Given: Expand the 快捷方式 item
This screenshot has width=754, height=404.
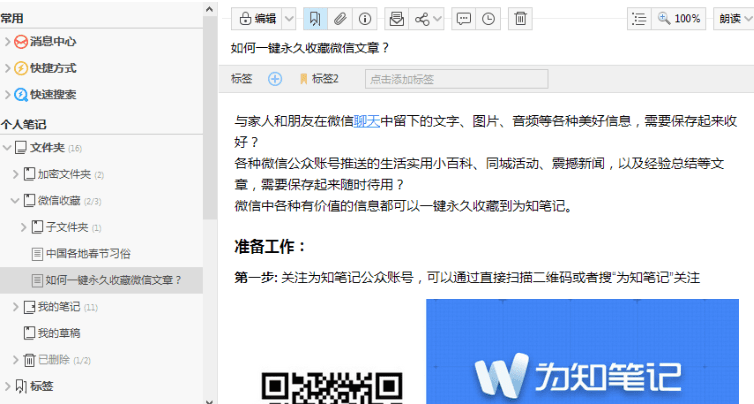Looking at the screenshot, I should [7, 68].
